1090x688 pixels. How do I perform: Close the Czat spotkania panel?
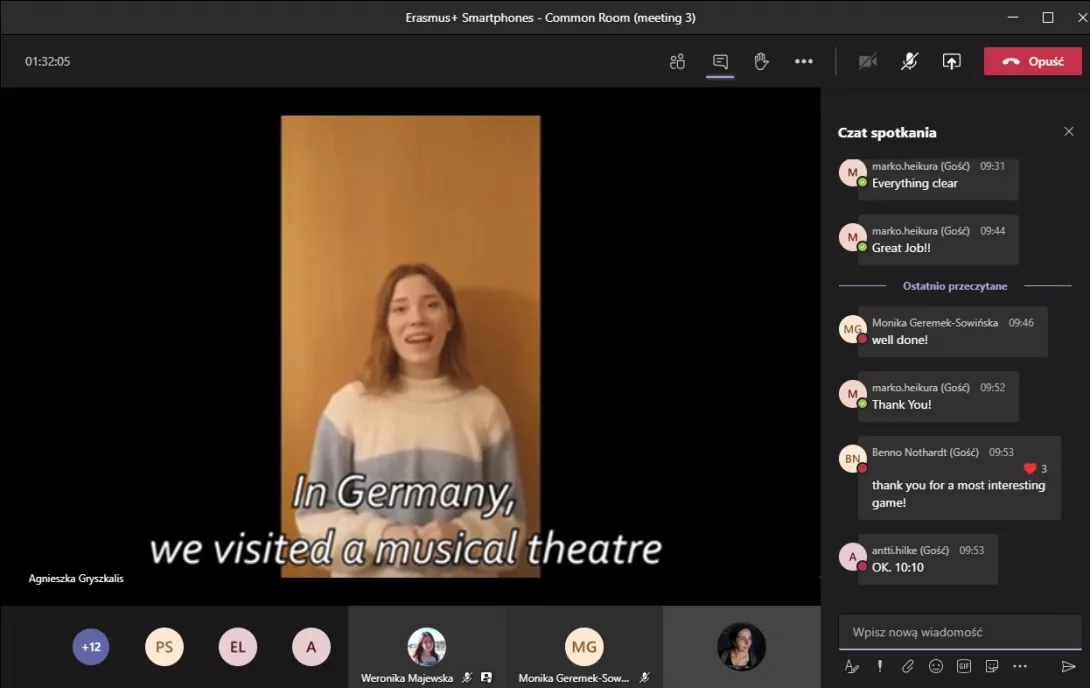[1068, 132]
